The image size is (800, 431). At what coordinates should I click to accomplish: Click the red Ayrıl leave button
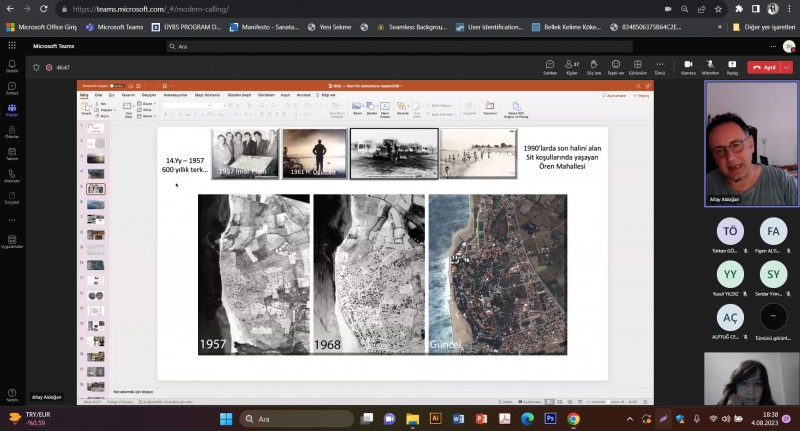765,67
